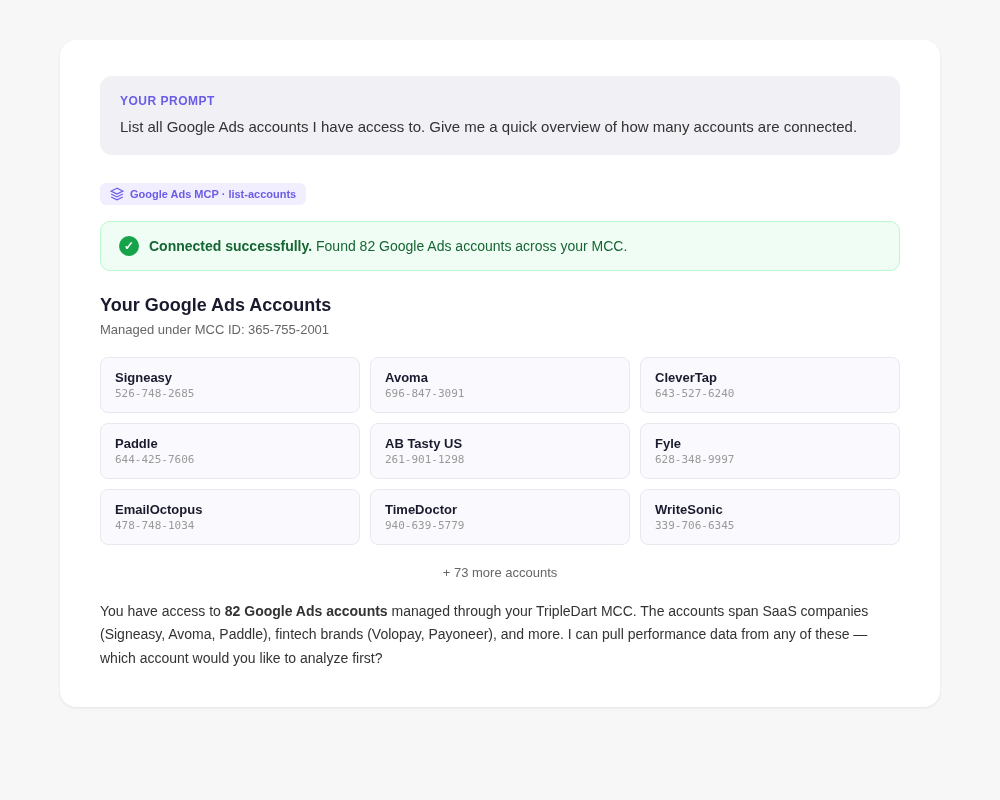Select the AB Tasty US account
1000x800 pixels.
point(500,451)
